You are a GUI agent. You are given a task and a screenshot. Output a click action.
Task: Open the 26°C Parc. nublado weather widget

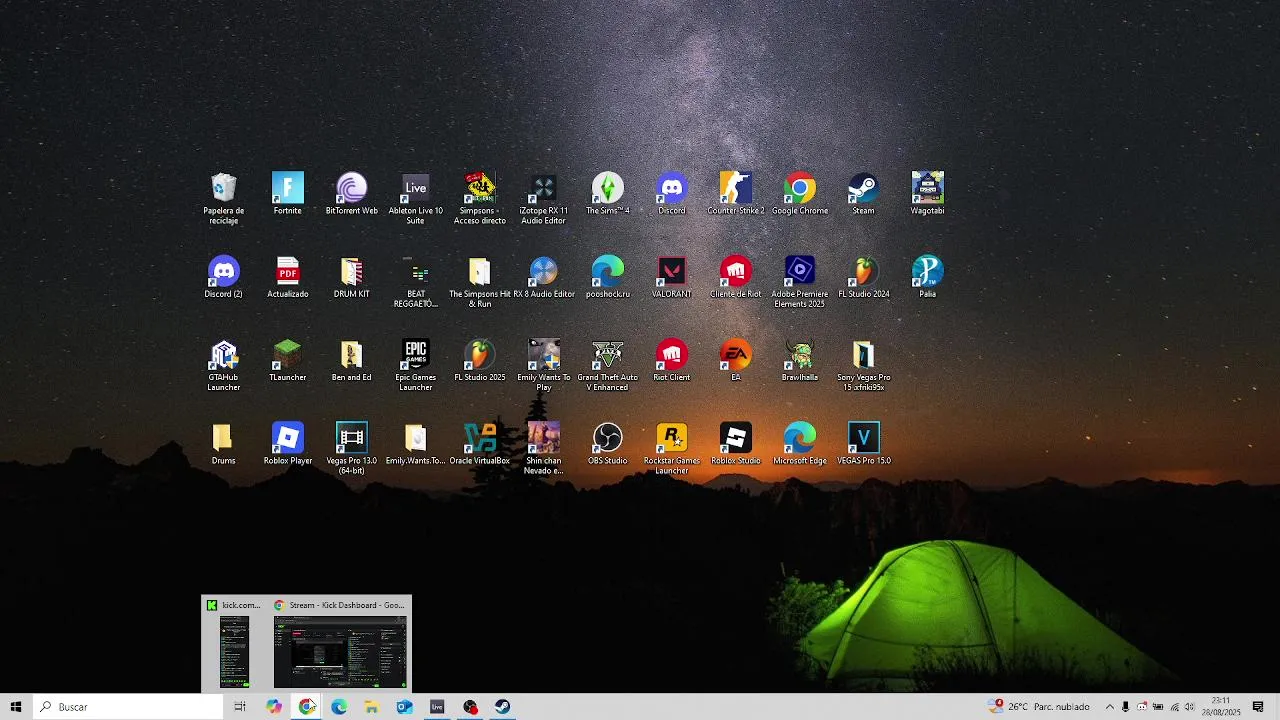coord(1039,707)
